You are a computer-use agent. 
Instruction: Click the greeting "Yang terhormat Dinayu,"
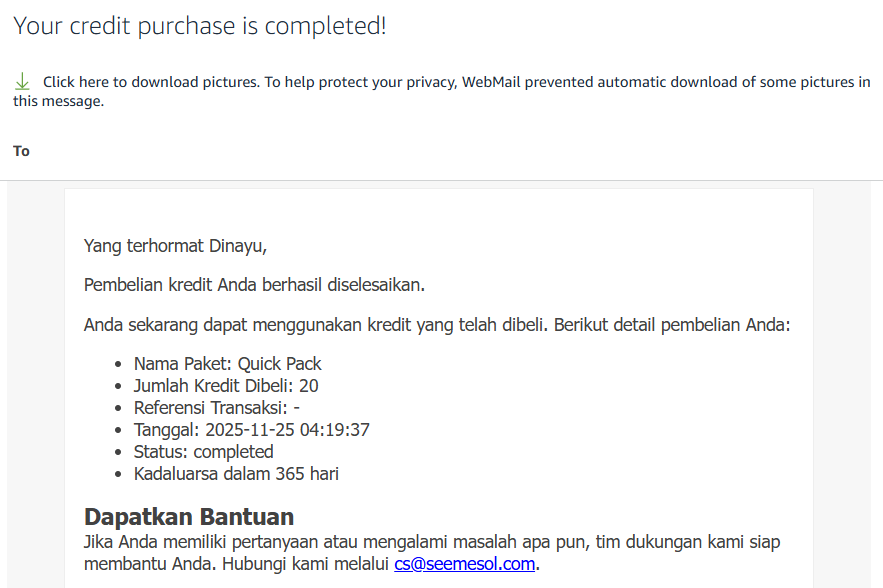175,246
